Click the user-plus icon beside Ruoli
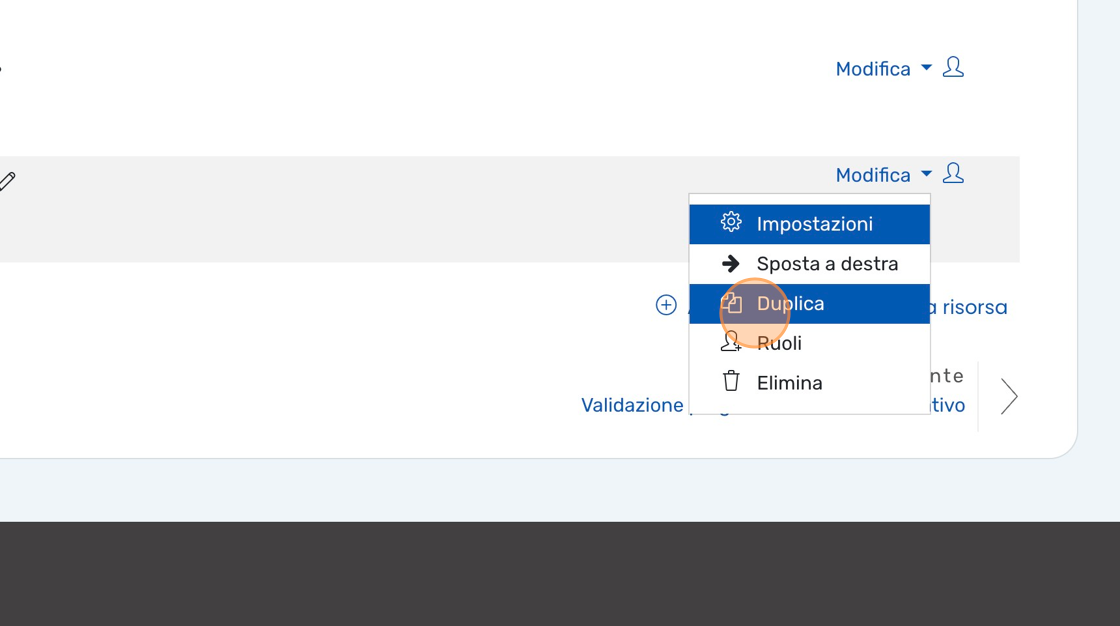1120x626 pixels. (731, 342)
